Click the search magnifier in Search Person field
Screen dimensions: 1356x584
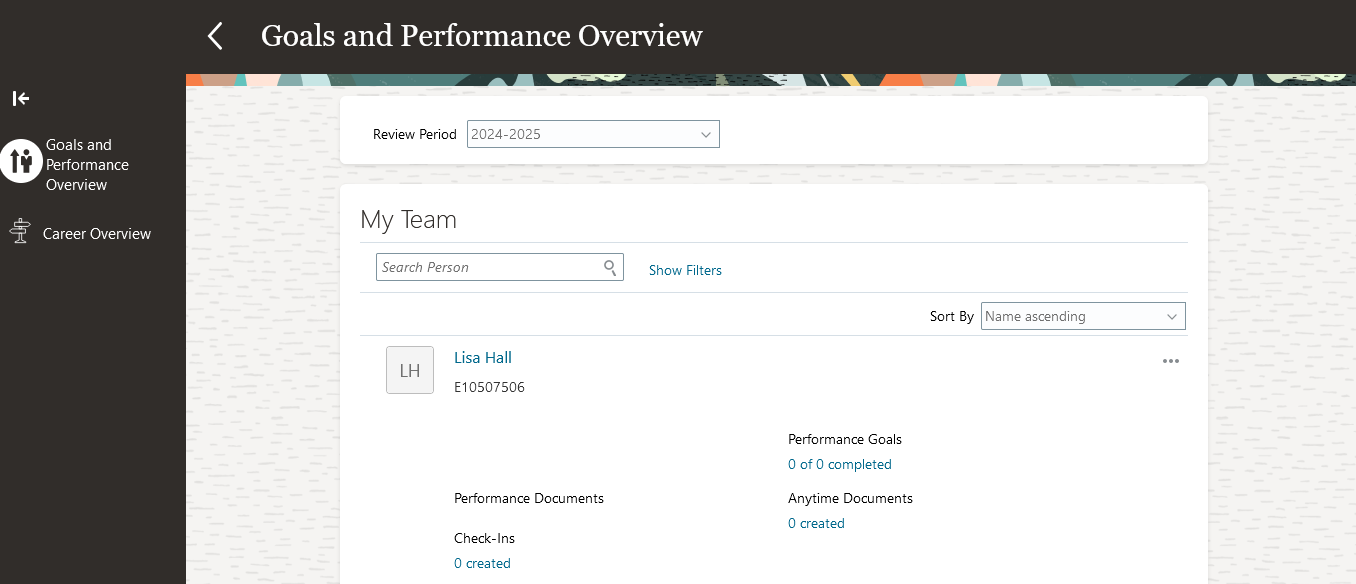coord(609,267)
